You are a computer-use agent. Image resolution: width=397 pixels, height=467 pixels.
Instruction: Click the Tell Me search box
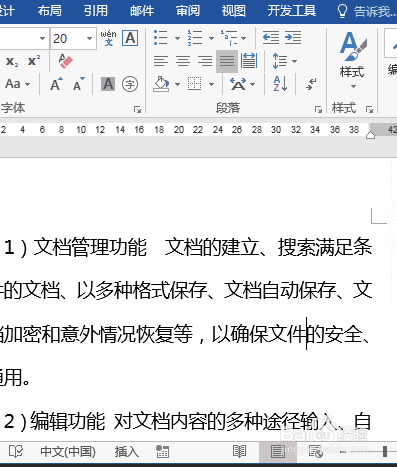point(367,11)
